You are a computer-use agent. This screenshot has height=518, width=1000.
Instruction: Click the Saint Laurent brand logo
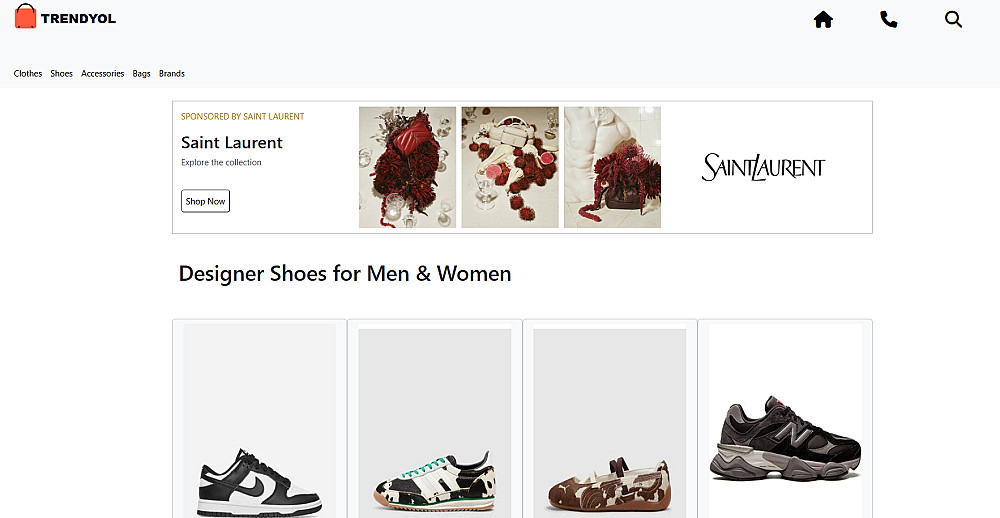tap(764, 167)
